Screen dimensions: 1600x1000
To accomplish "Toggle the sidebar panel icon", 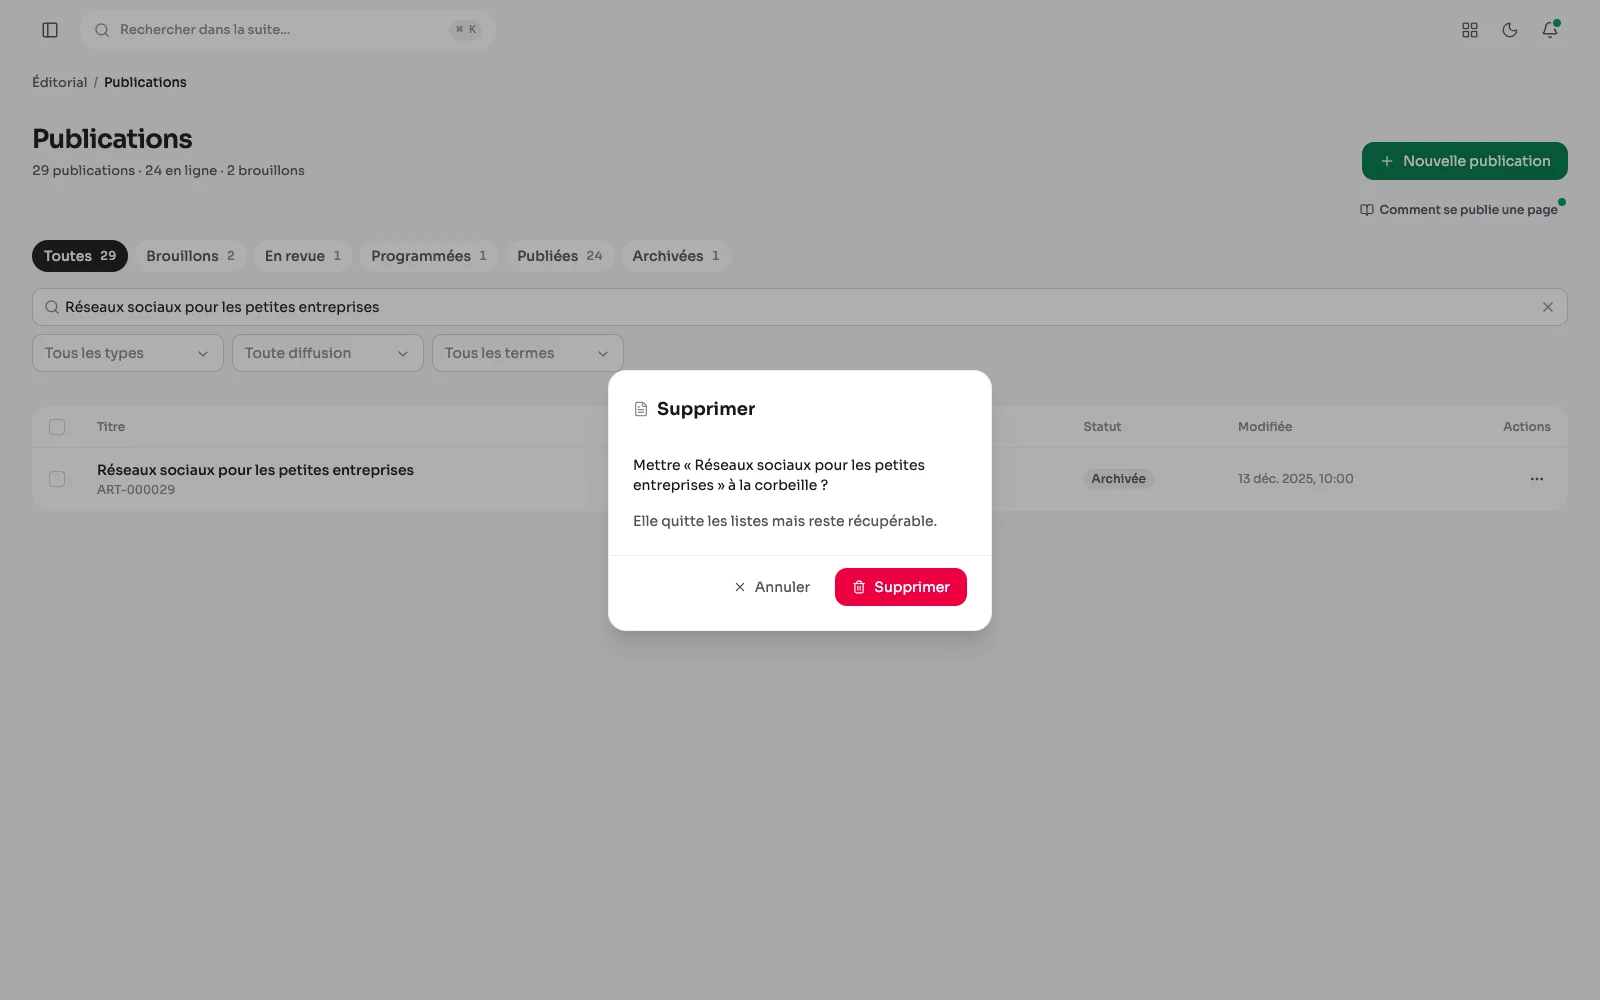I will coord(50,30).
